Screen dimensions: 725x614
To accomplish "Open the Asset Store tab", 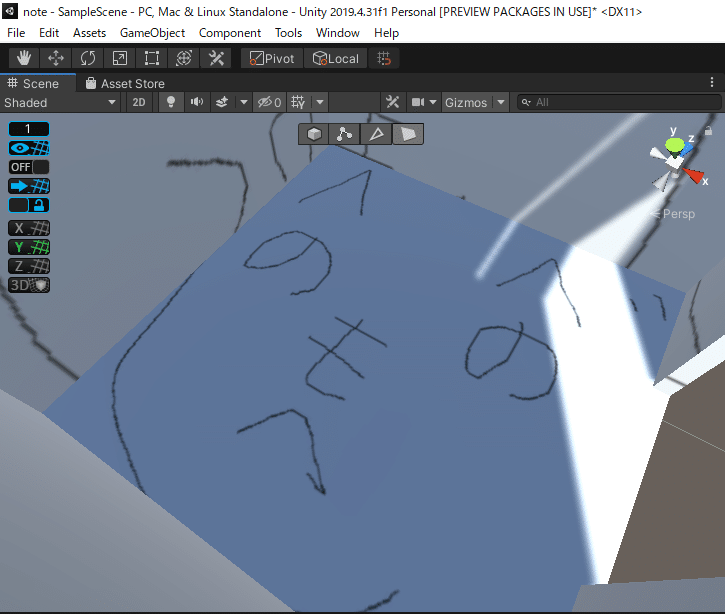I will tap(126, 83).
